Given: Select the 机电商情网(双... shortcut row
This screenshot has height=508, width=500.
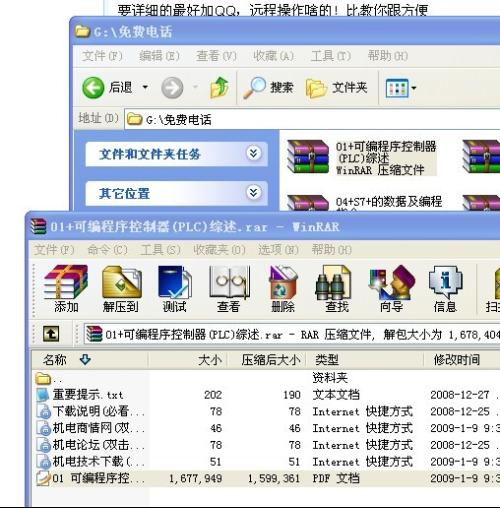Looking at the screenshot, I should pyautogui.click(x=266, y=428).
